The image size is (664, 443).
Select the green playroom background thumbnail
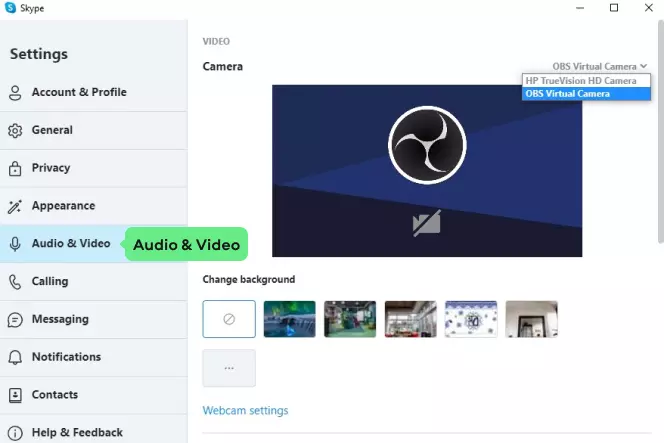tap(350, 319)
